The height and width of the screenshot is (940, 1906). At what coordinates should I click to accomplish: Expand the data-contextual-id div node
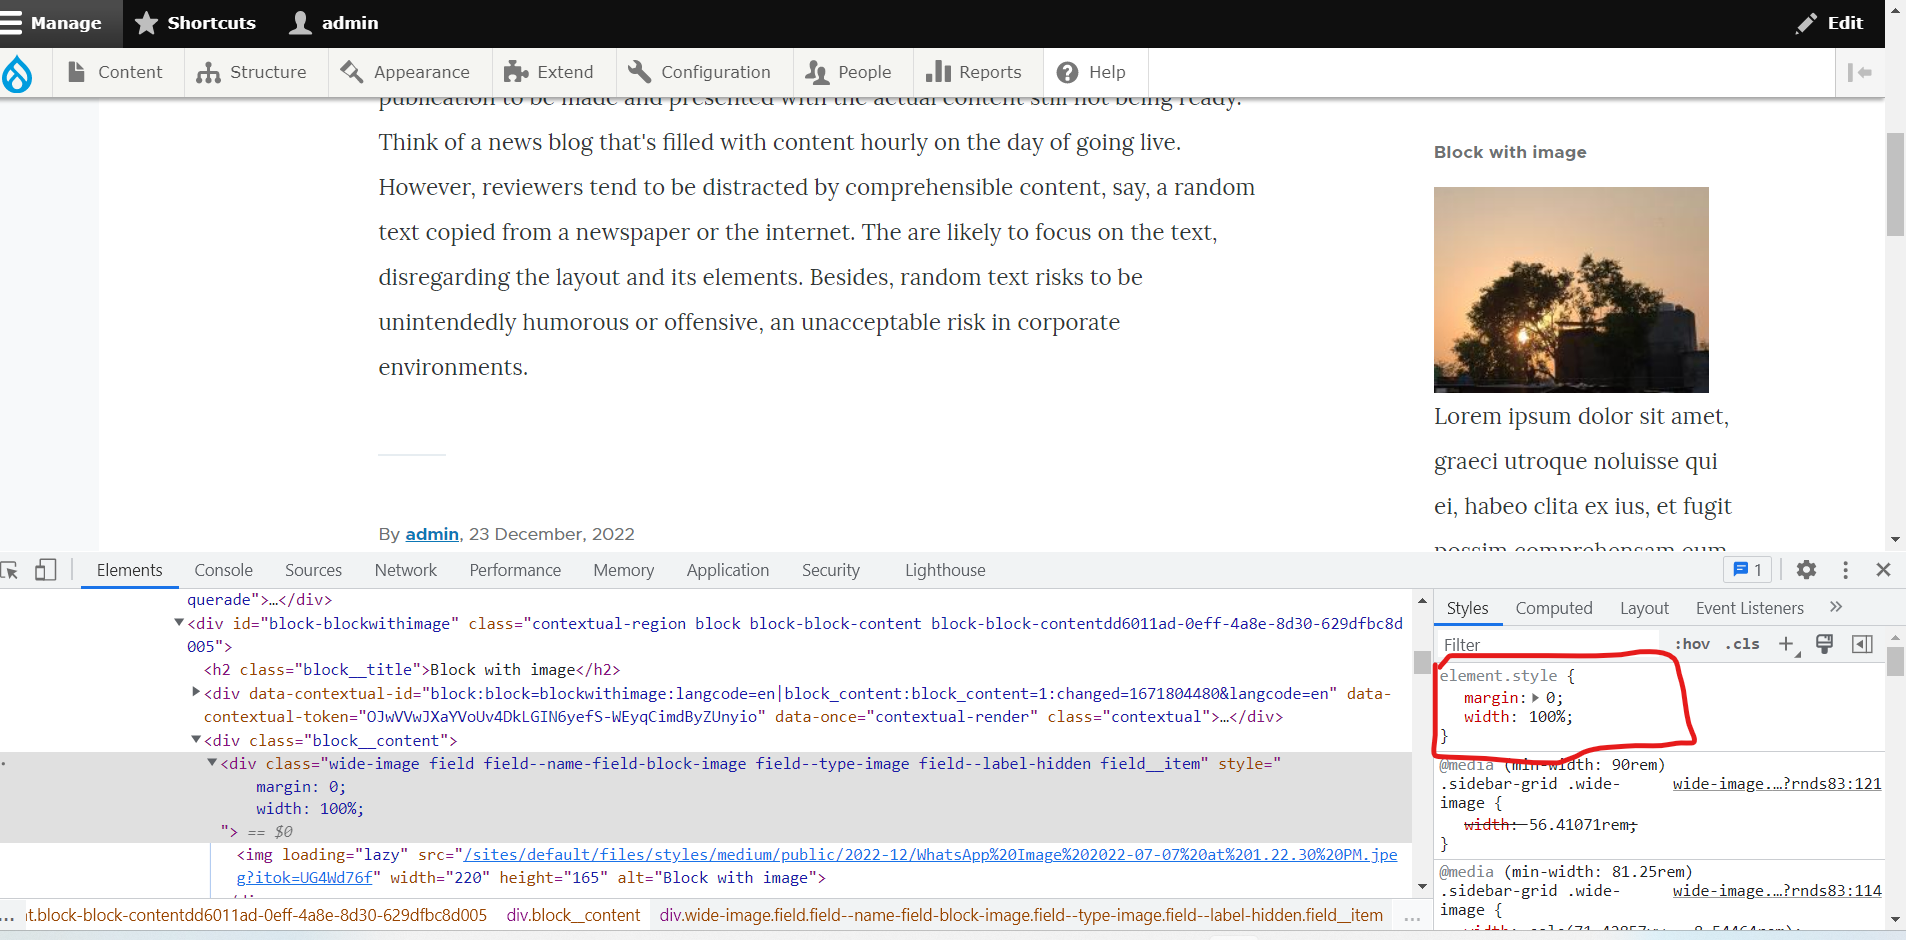(196, 693)
